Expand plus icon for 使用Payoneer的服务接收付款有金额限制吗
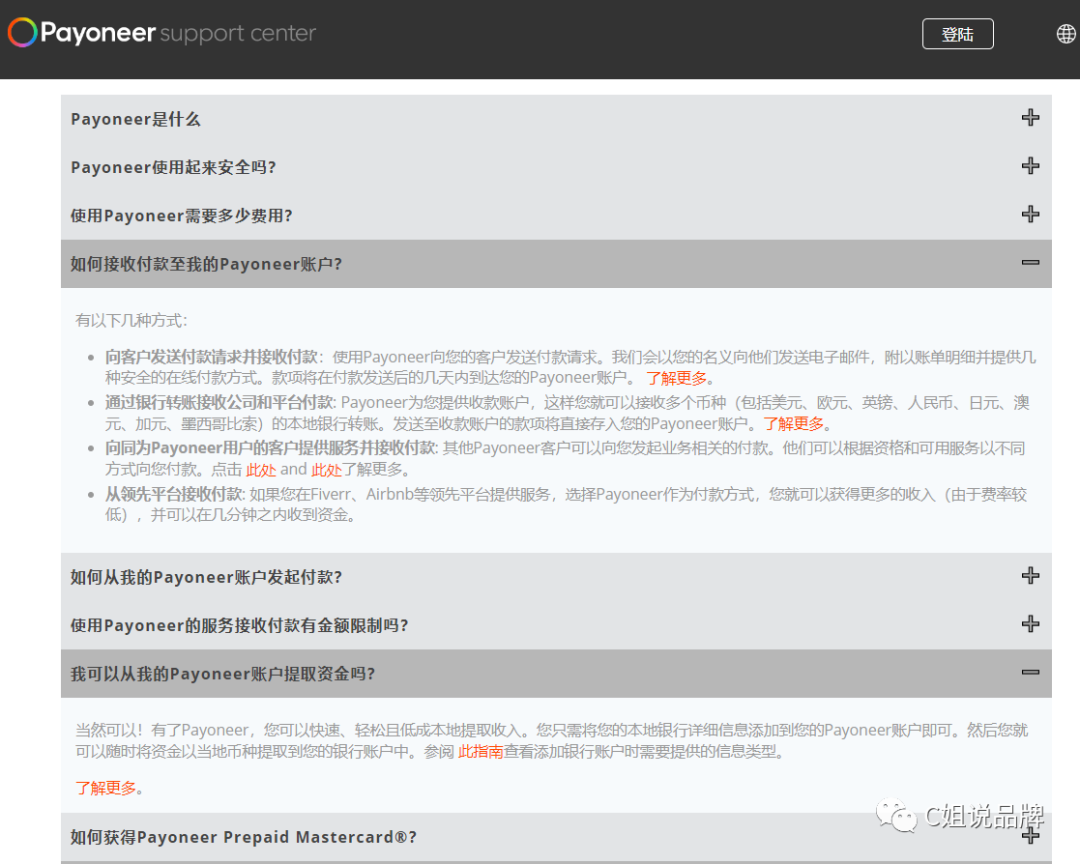1080x864 pixels. 1030,624
